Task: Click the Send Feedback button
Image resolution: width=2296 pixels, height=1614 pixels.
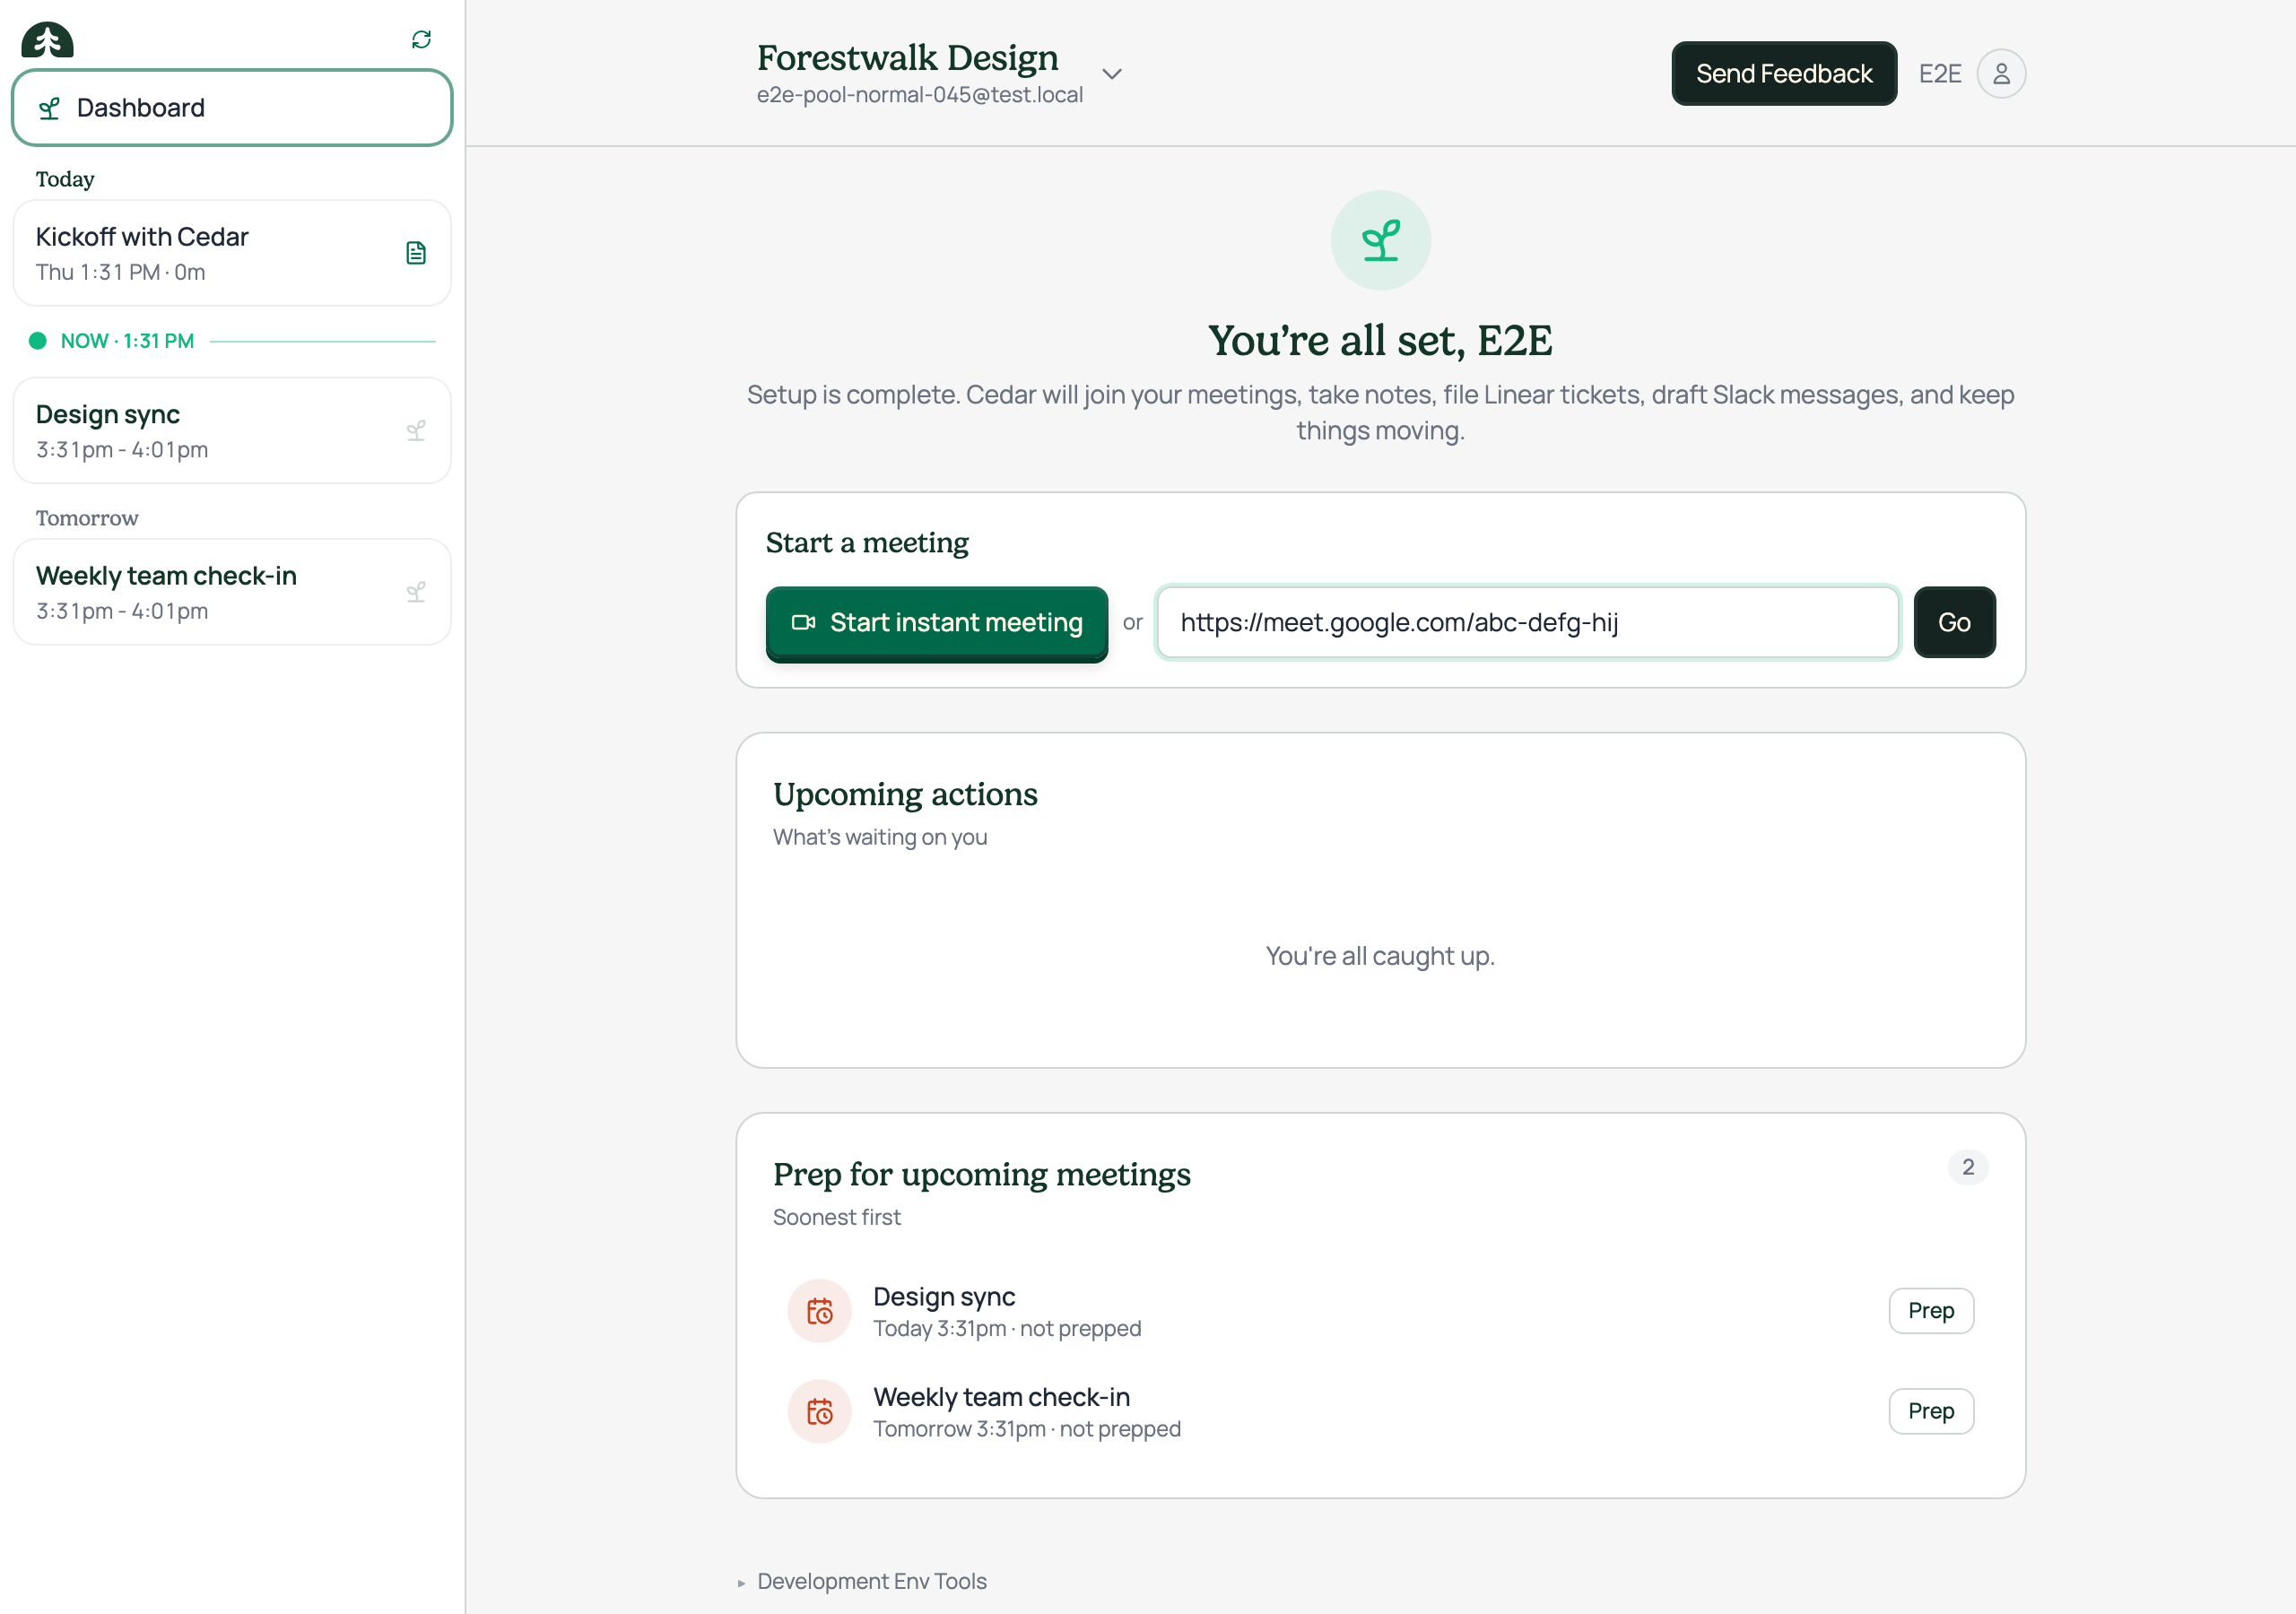Action: tap(1783, 74)
